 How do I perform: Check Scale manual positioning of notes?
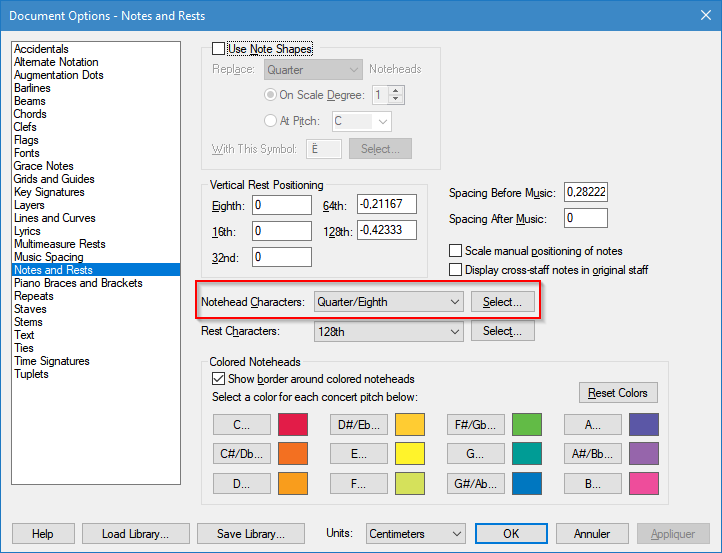pos(456,251)
